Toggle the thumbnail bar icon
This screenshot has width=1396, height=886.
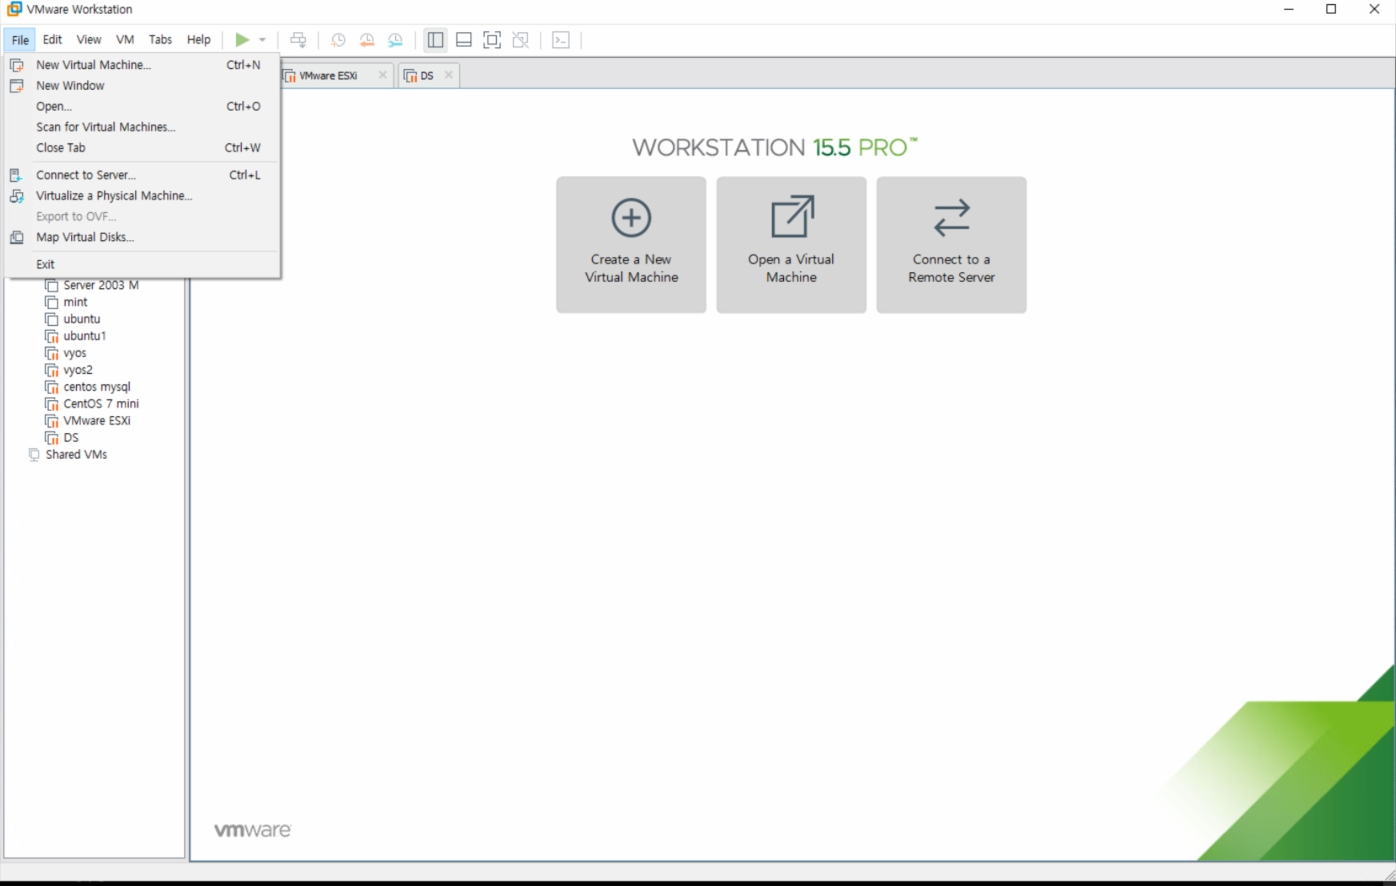tap(464, 40)
